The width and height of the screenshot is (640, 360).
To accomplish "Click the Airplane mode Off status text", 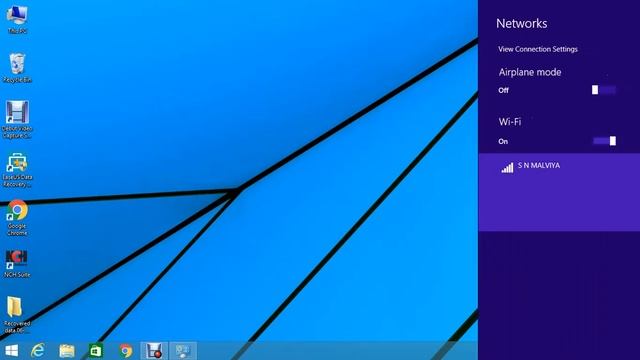I will point(503,90).
